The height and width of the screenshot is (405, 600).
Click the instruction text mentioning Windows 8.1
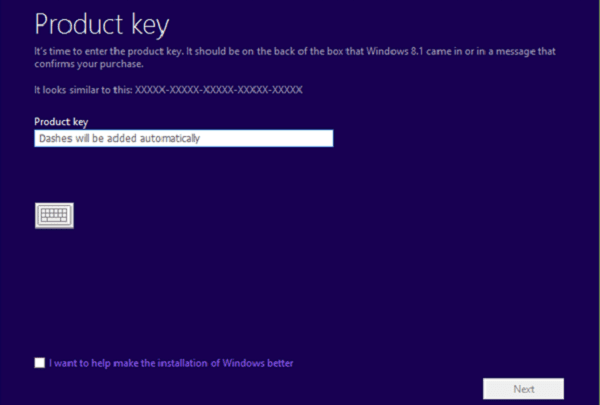point(295,57)
